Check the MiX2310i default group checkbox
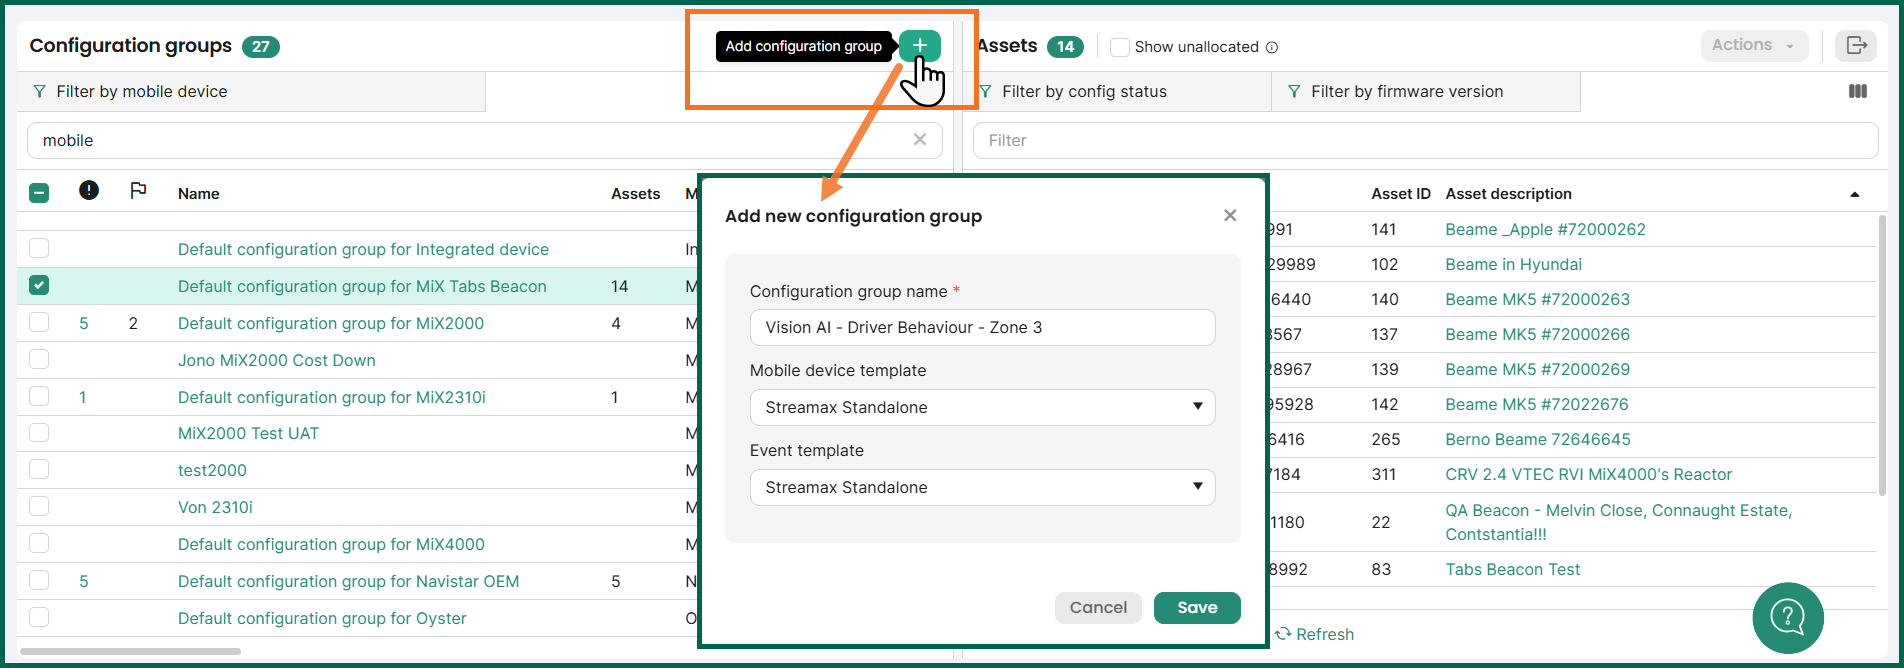Viewport: 1904px width, 668px height. (x=39, y=396)
